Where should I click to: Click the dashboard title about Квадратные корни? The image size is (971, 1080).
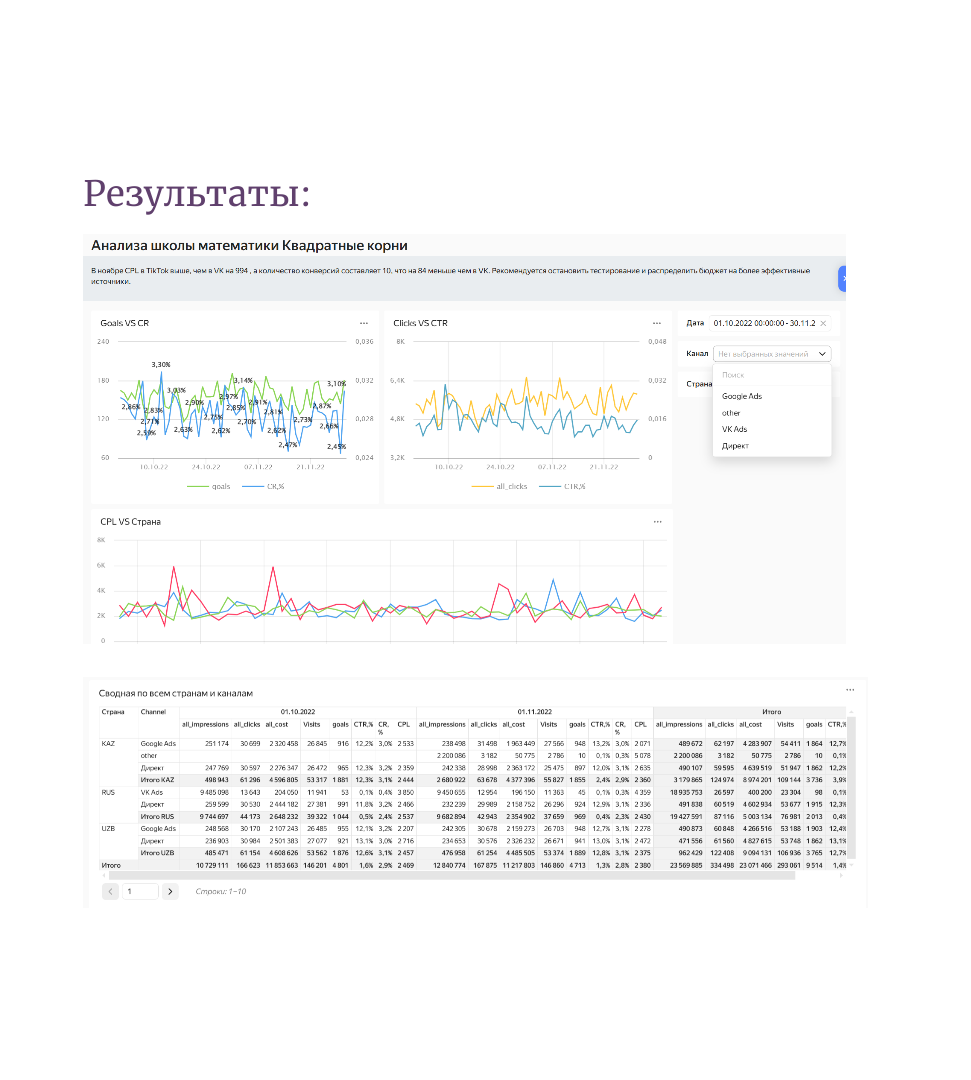click(249, 245)
